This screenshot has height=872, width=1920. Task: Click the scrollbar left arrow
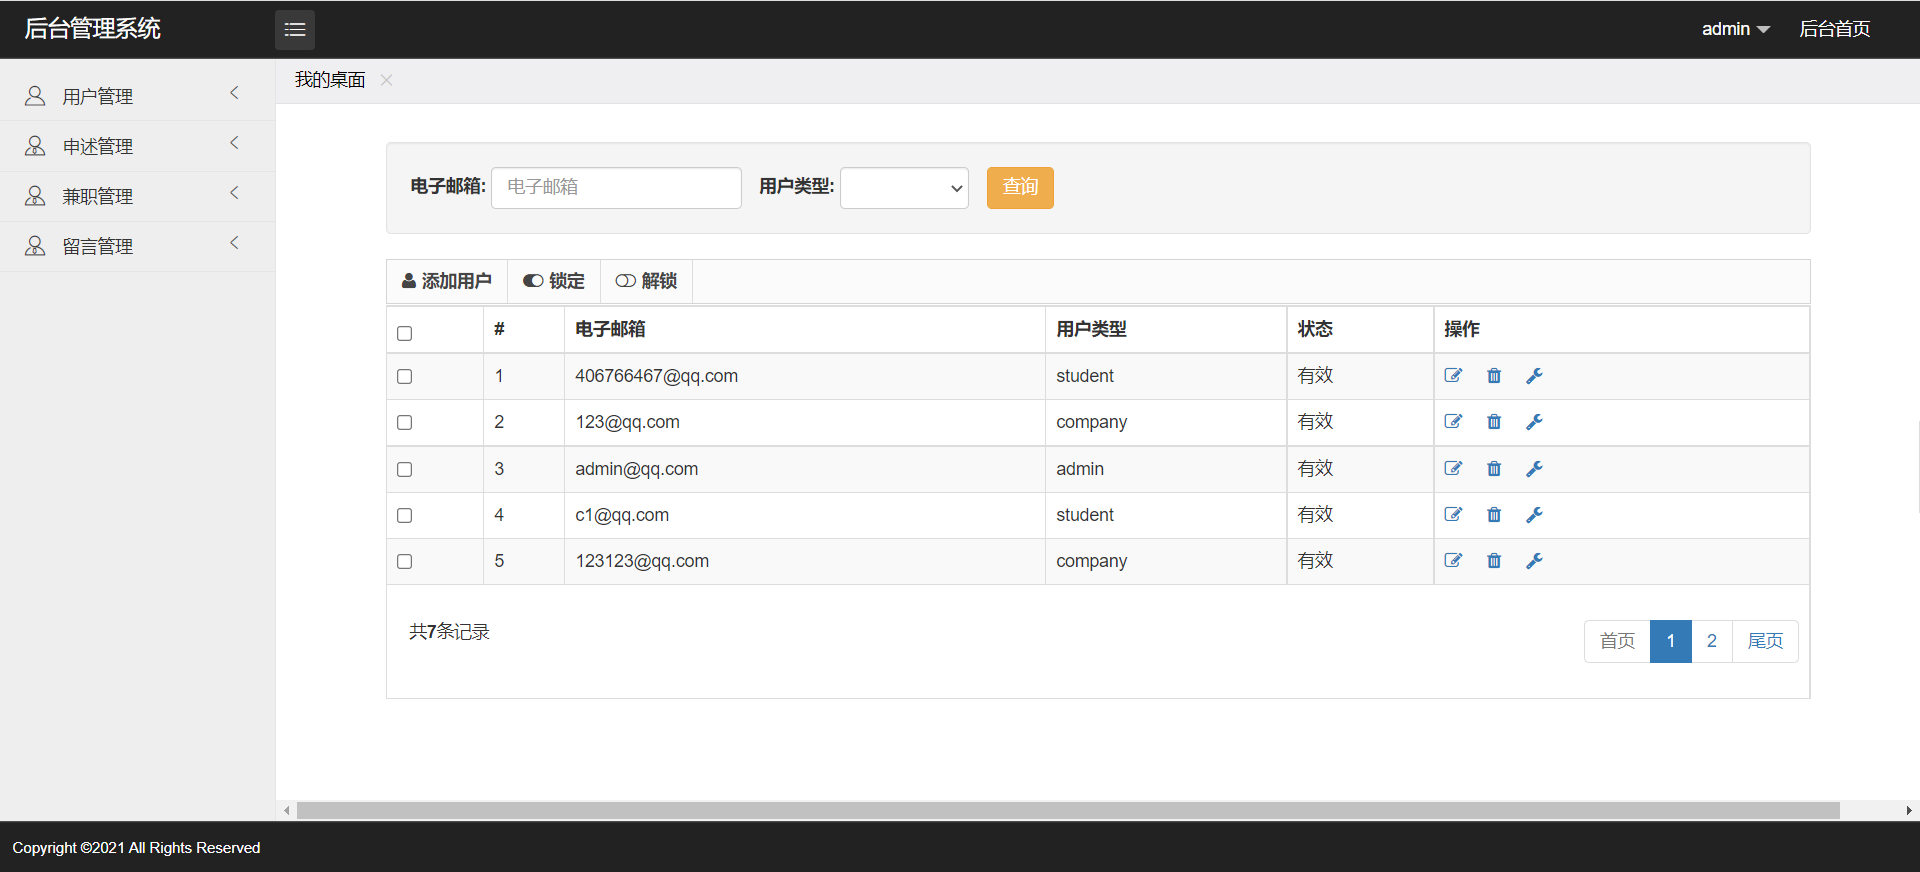[287, 811]
